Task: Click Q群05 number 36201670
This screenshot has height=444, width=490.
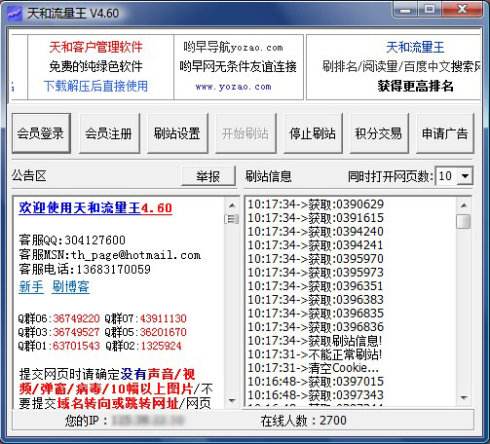Action: click(163, 332)
